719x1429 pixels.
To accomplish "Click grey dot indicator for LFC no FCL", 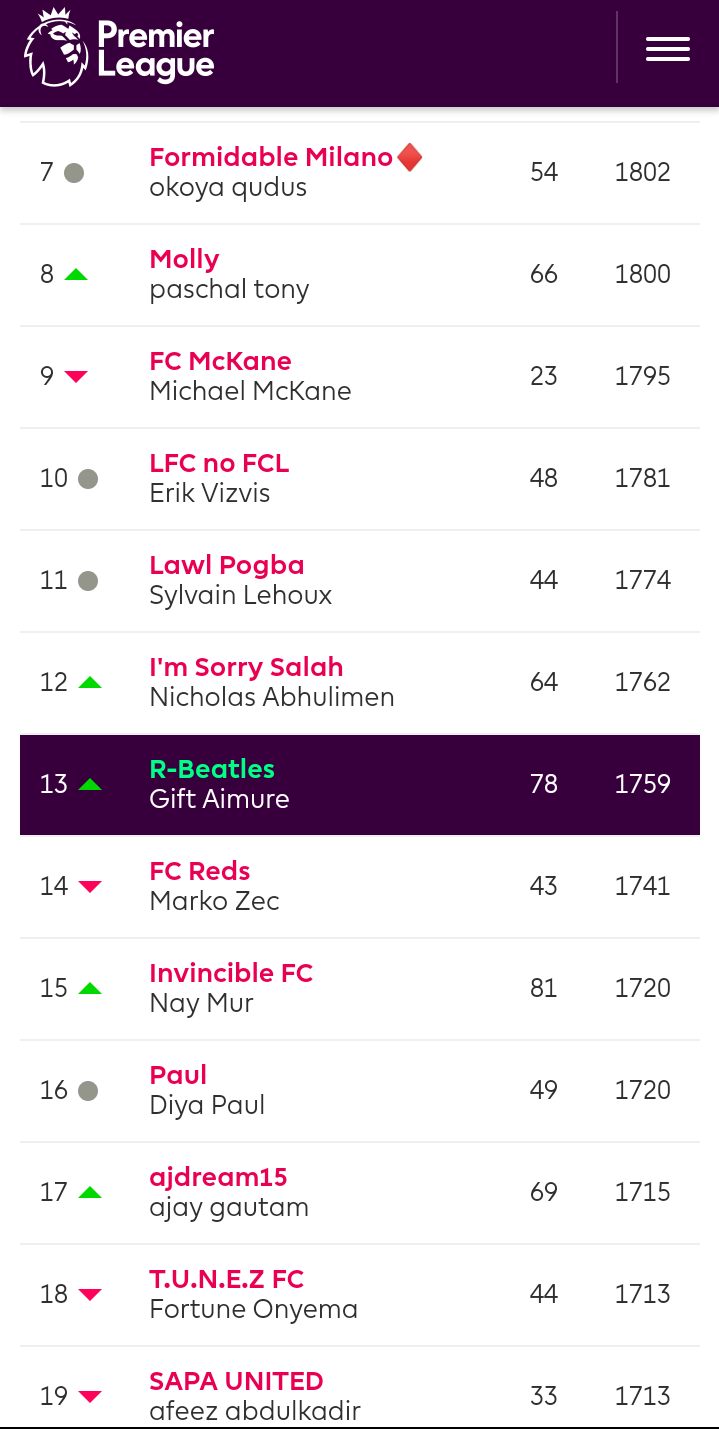I will [x=88, y=479].
